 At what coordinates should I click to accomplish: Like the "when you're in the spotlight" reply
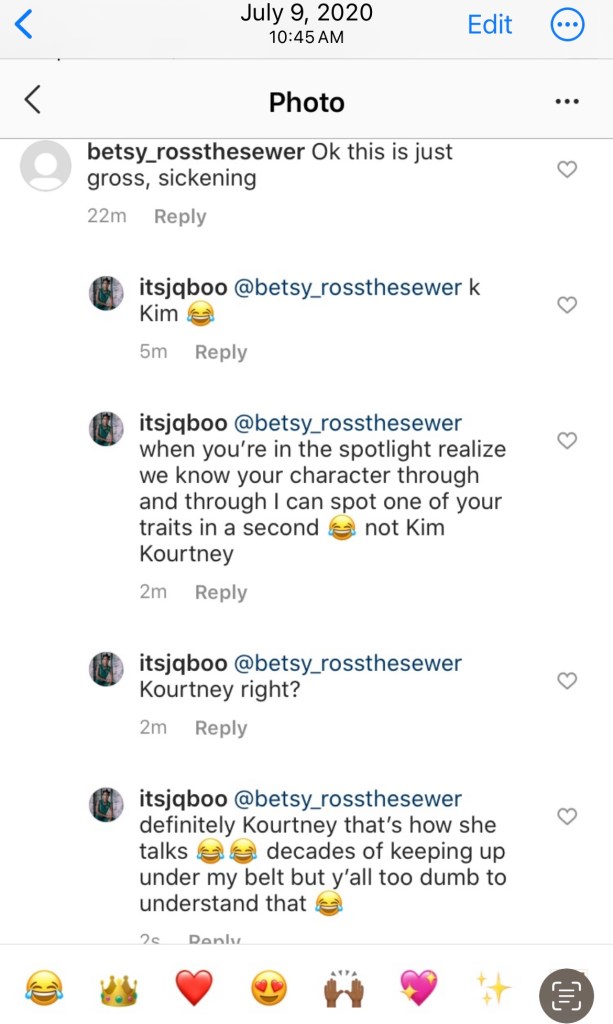[x=567, y=440]
